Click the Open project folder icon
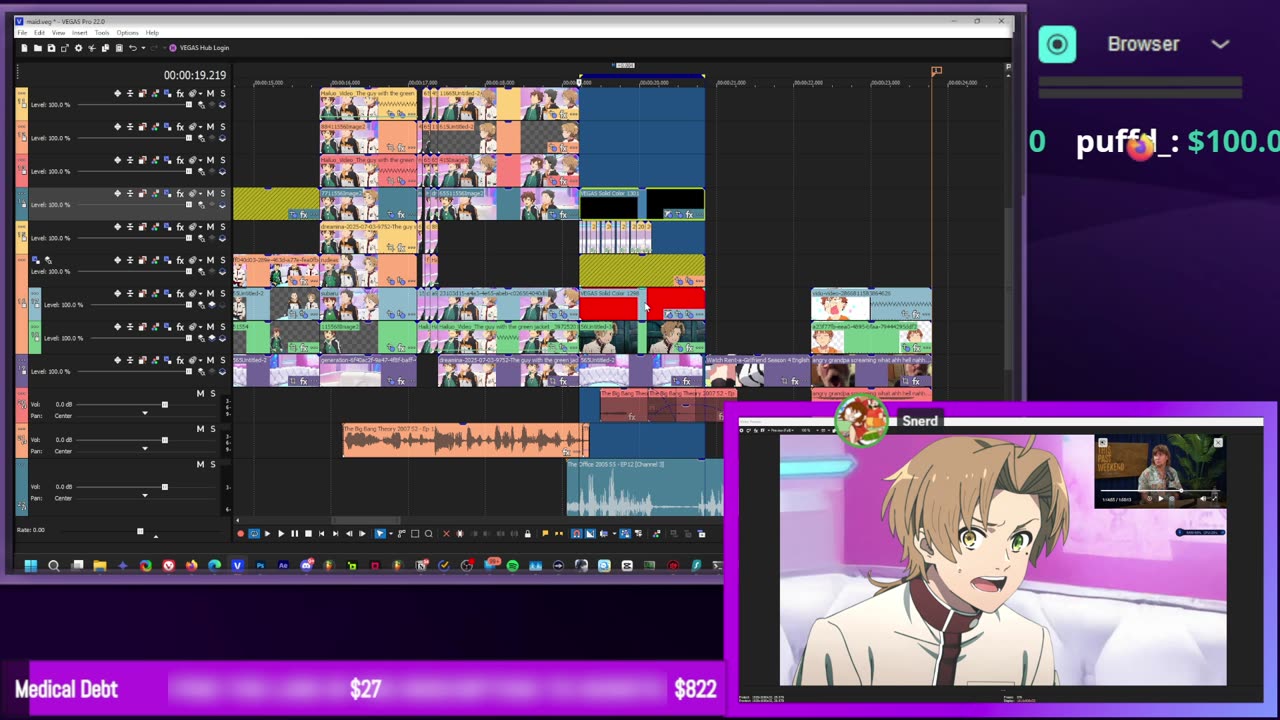Image resolution: width=1280 pixels, height=720 pixels. click(x=38, y=48)
